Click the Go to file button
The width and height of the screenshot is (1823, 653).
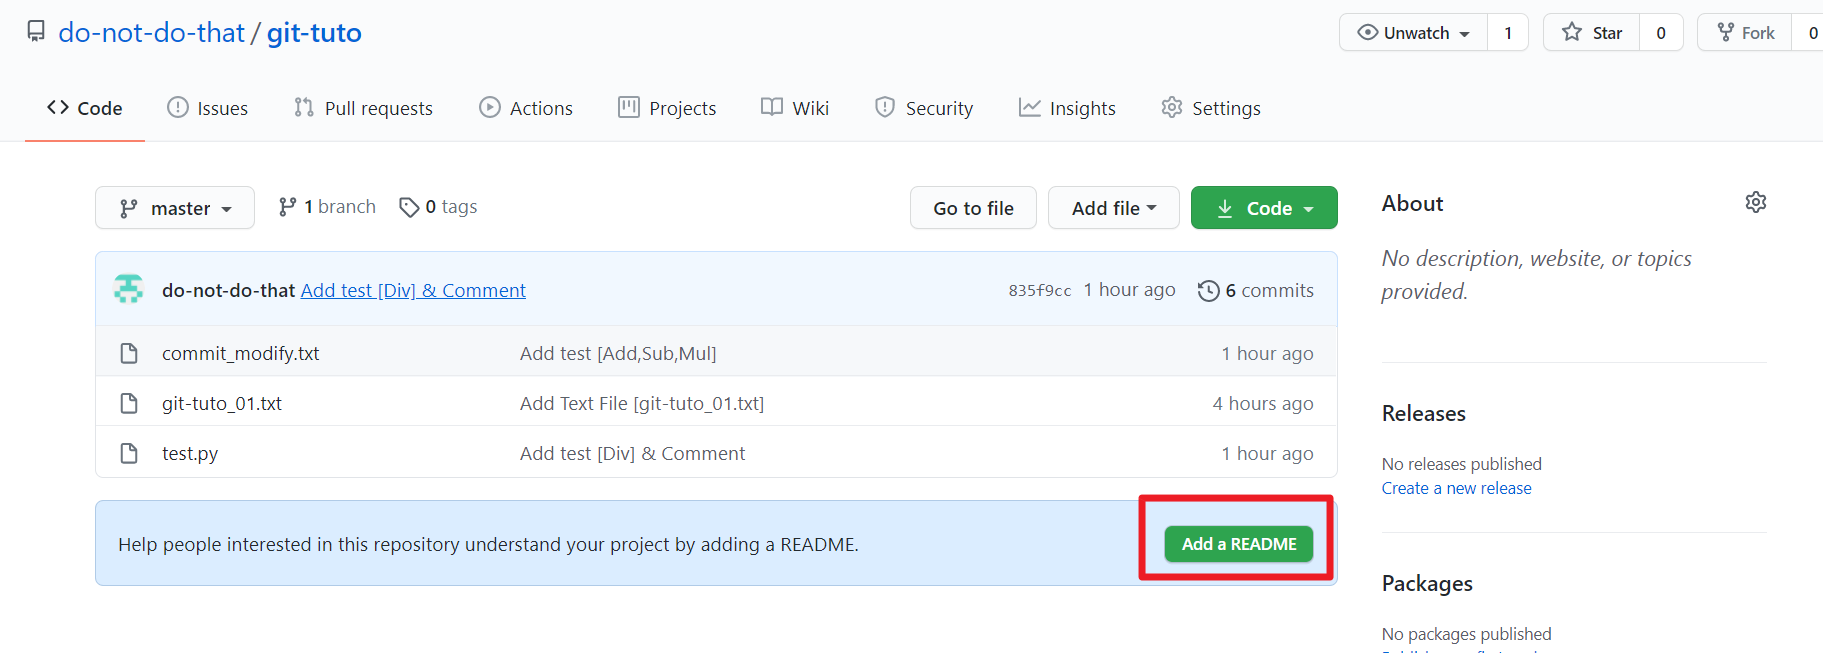click(973, 208)
